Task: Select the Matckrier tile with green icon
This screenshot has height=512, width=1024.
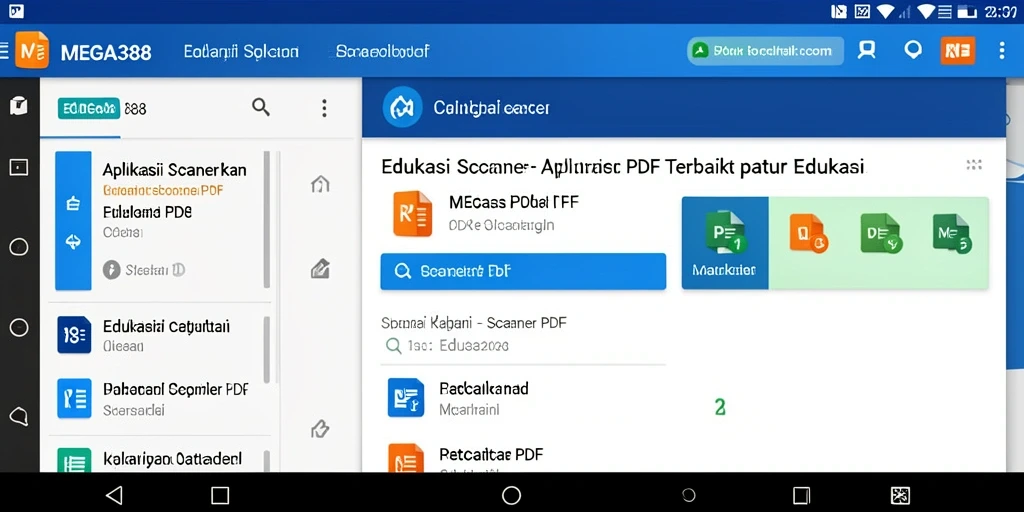Action: tap(725, 243)
